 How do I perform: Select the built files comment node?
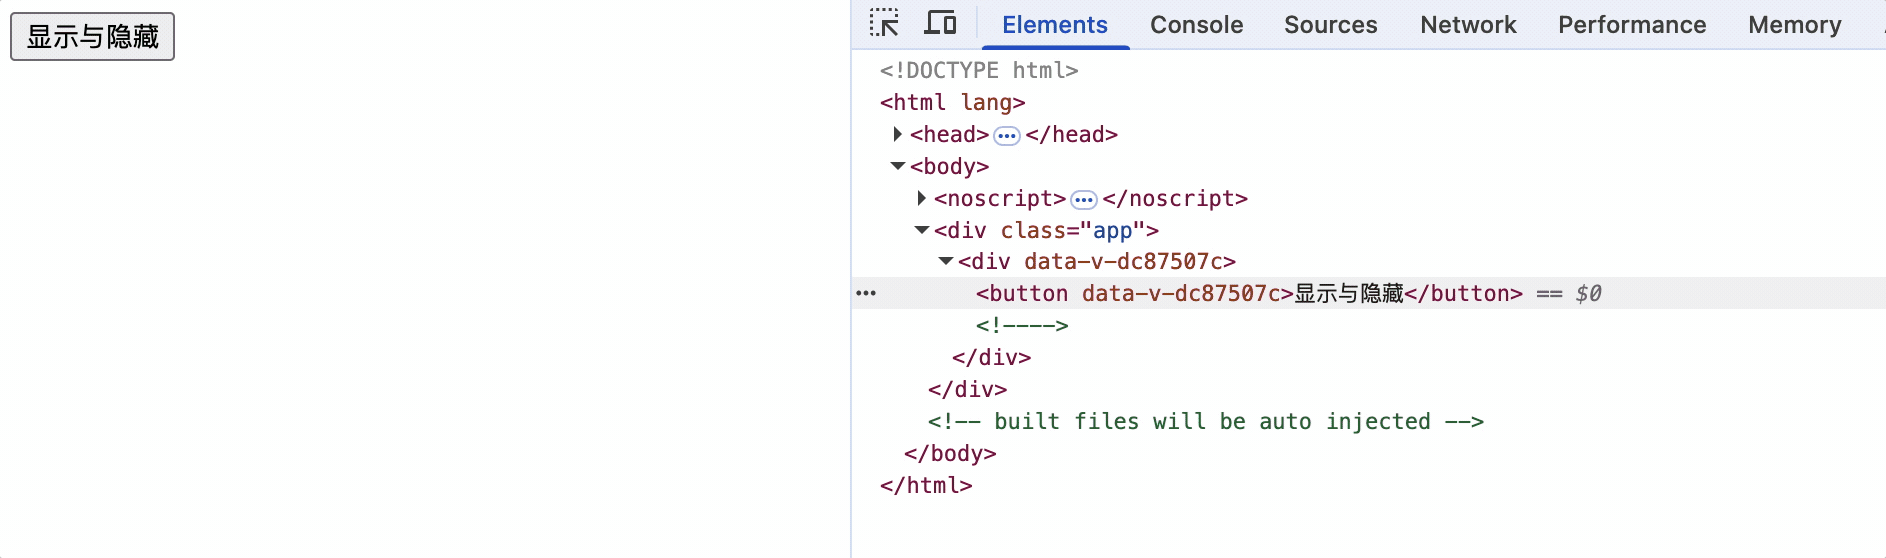click(x=1205, y=421)
